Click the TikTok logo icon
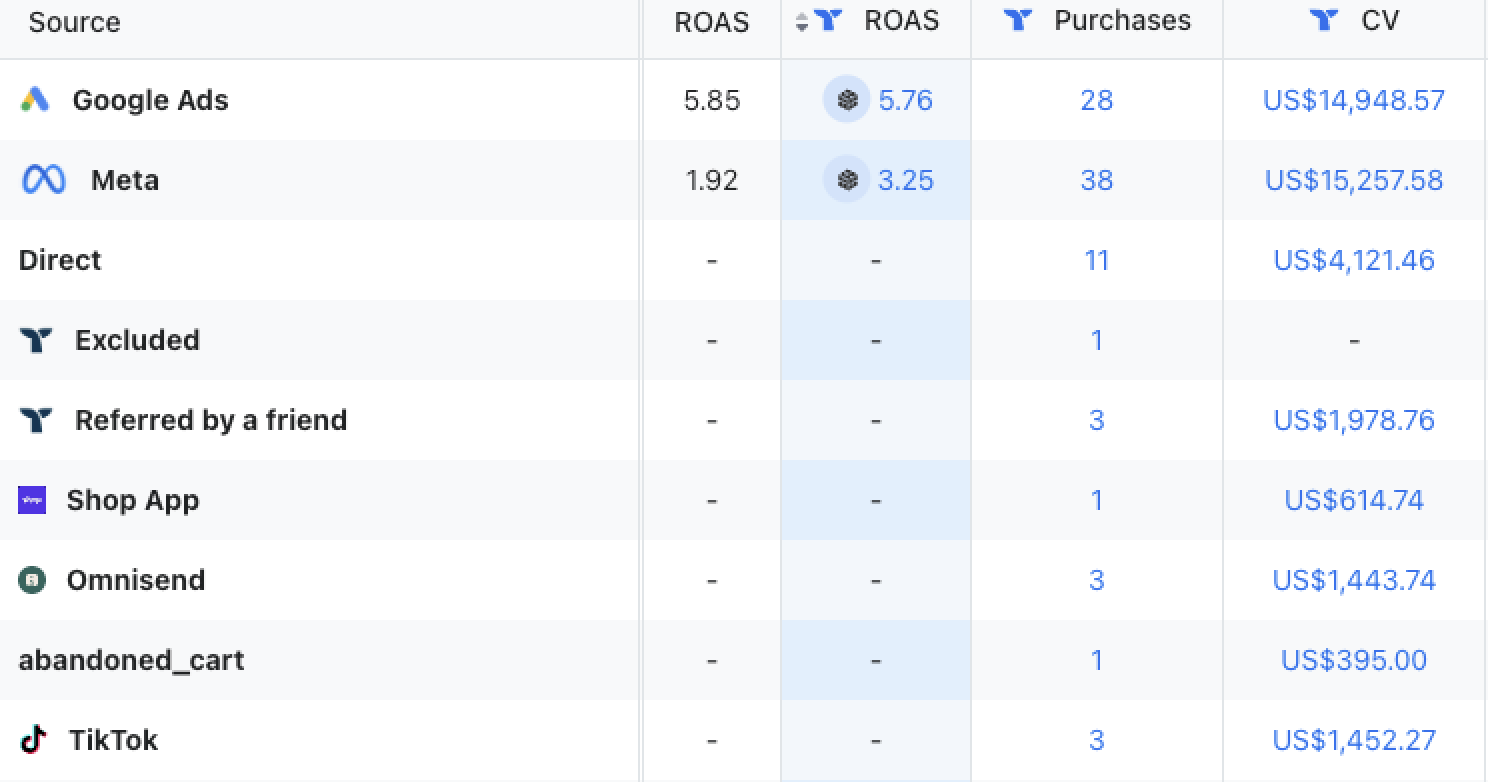 click(34, 740)
